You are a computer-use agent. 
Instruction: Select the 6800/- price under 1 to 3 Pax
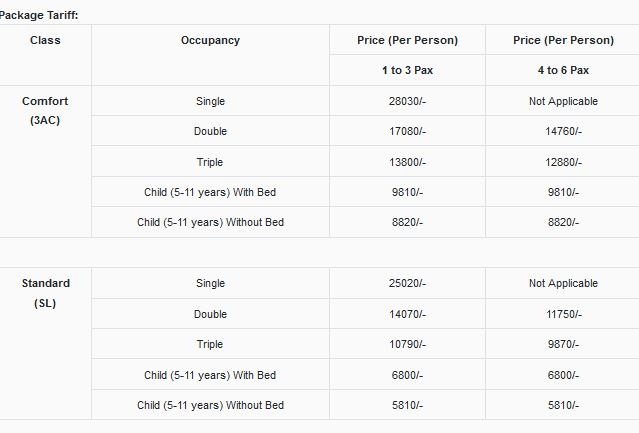[408, 375]
